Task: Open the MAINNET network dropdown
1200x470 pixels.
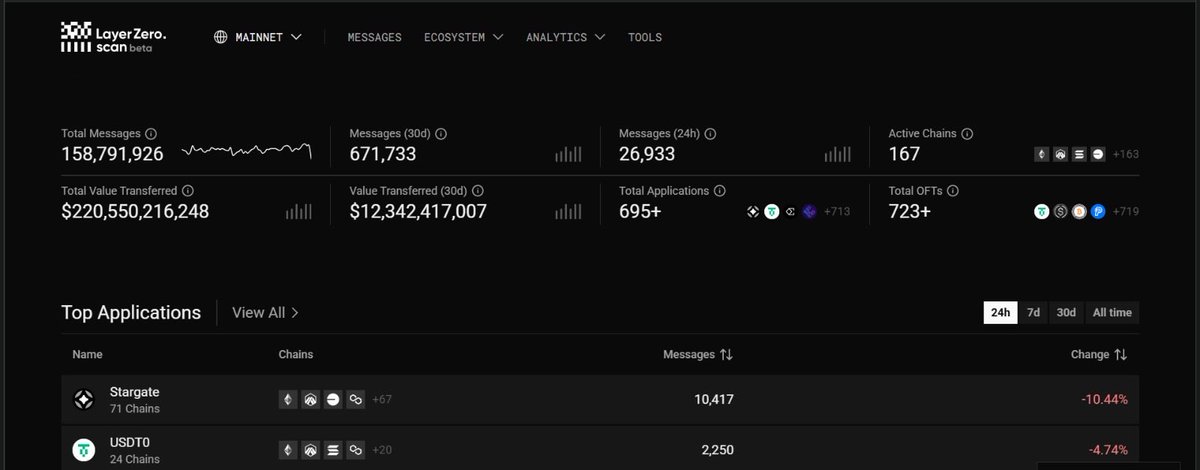Action: [x=258, y=37]
